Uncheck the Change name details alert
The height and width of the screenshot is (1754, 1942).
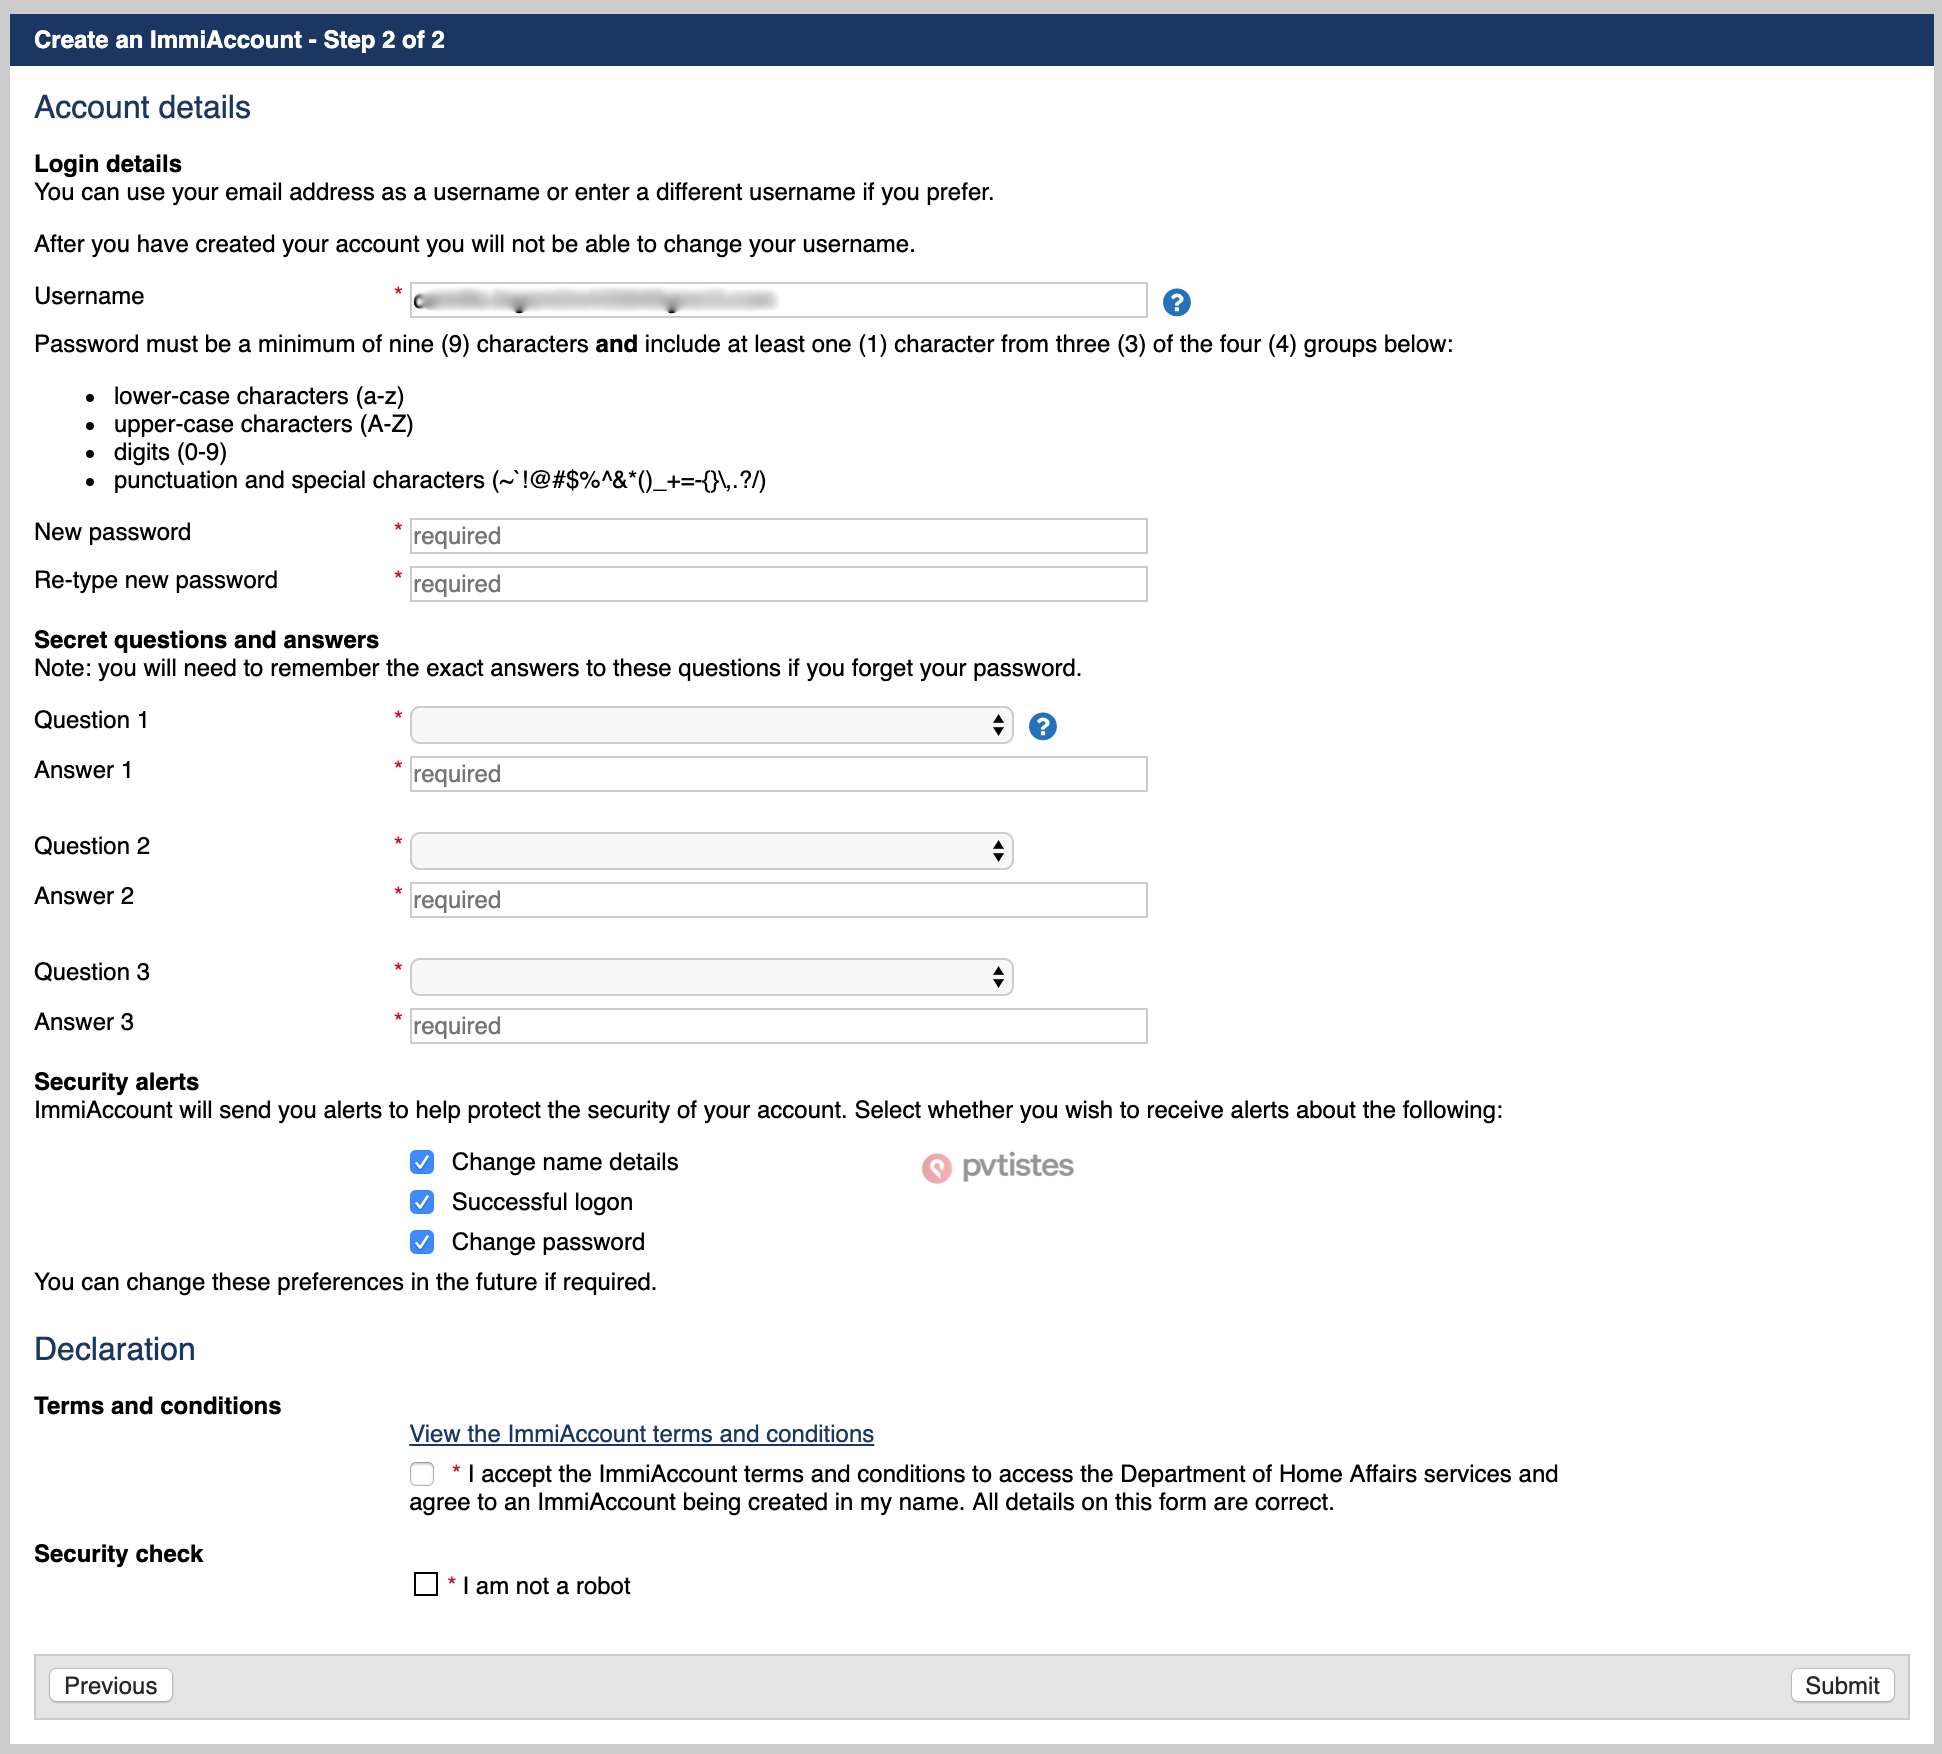click(x=422, y=1162)
